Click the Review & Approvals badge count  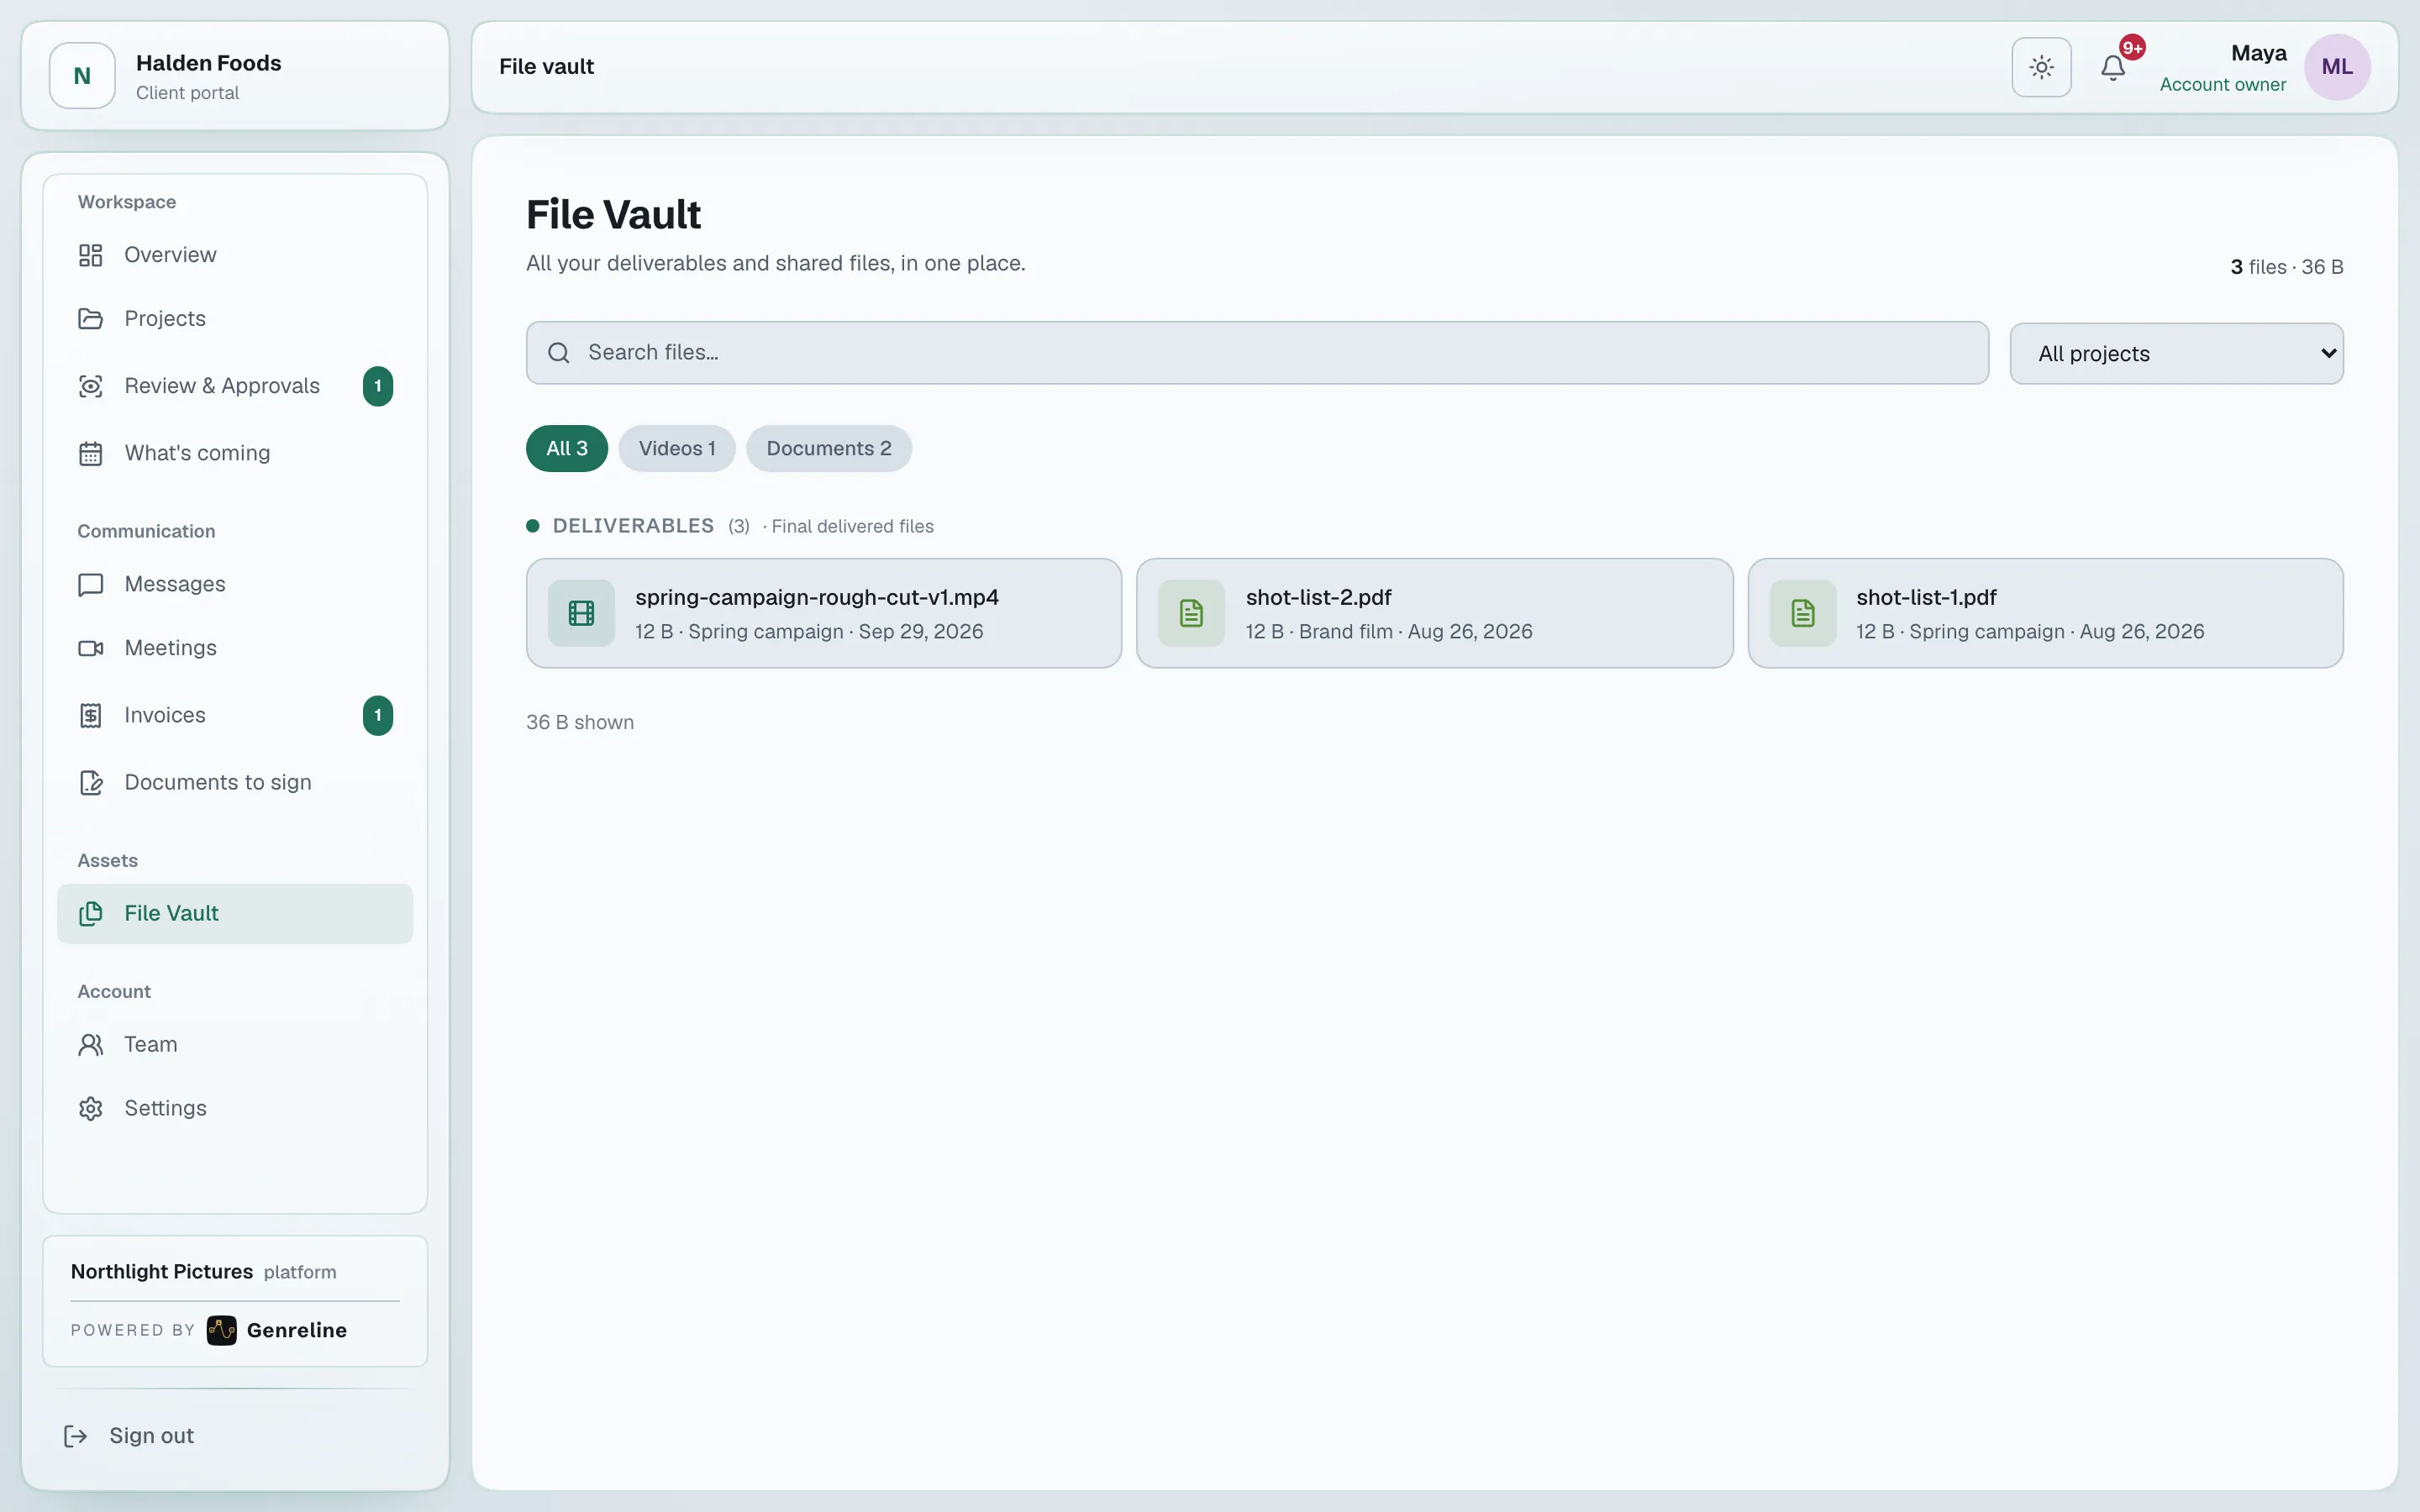pos(378,386)
